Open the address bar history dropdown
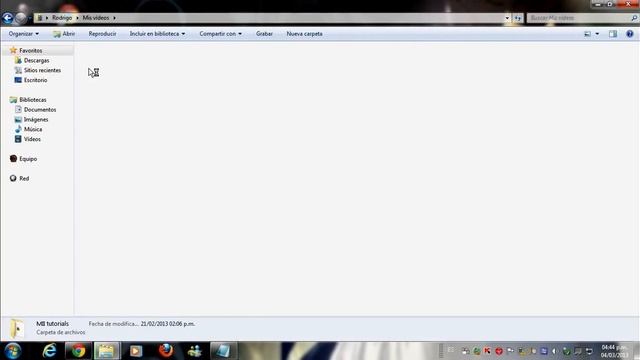 (x=507, y=18)
